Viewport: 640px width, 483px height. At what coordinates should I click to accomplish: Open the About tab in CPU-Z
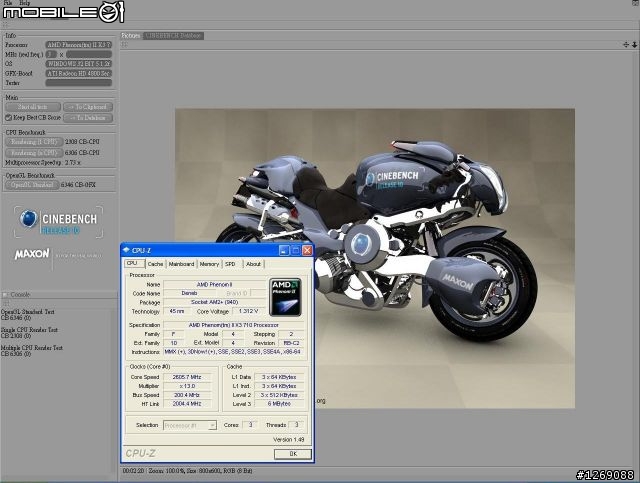[253, 264]
